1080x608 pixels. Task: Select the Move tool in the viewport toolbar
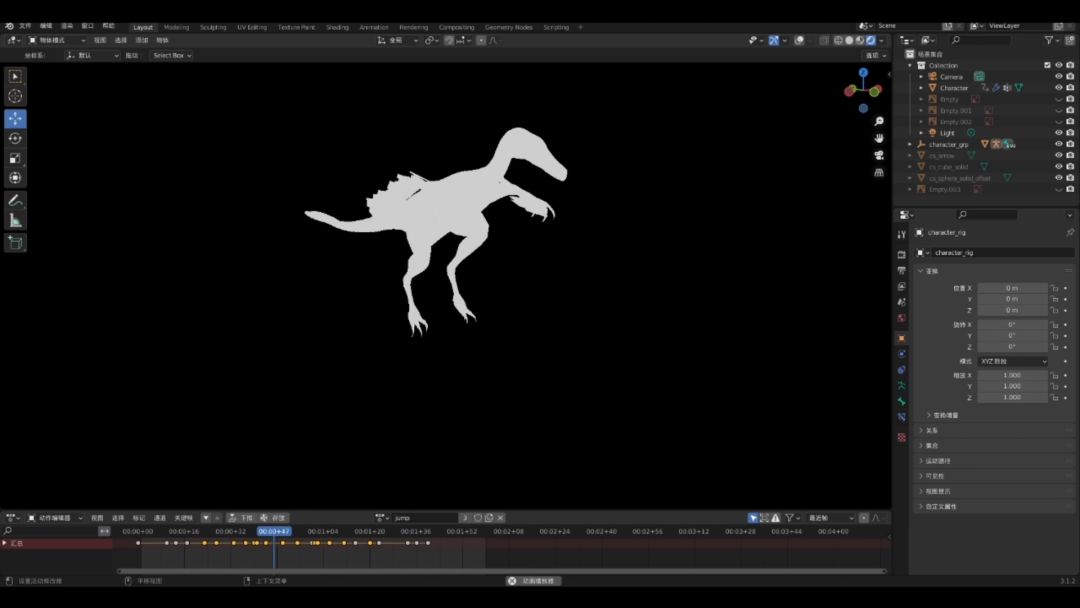[x=15, y=118]
